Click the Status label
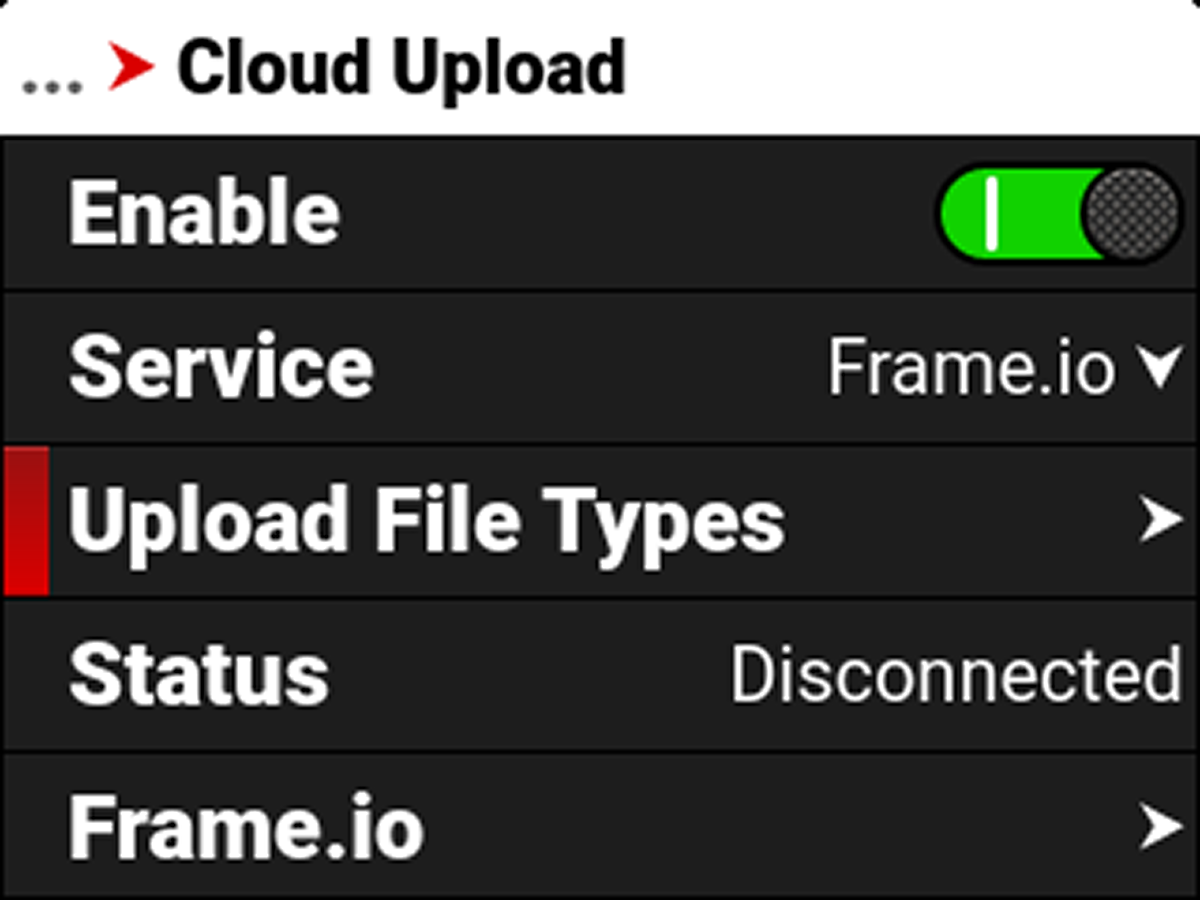The height and width of the screenshot is (900, 1200). 199,674
